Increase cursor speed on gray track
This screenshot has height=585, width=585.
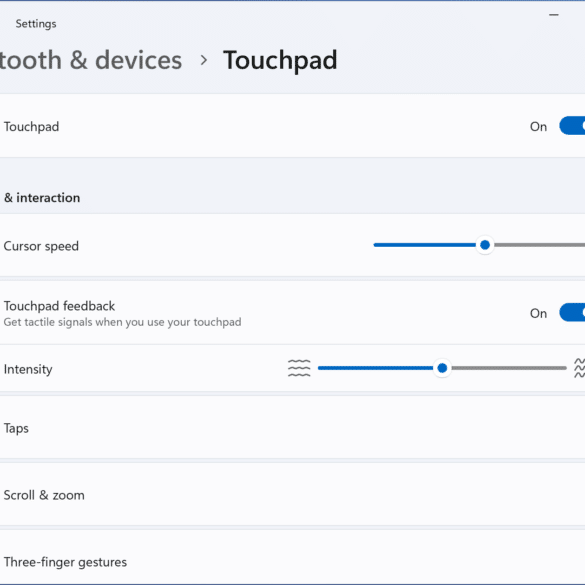click(x=539, y=245)
